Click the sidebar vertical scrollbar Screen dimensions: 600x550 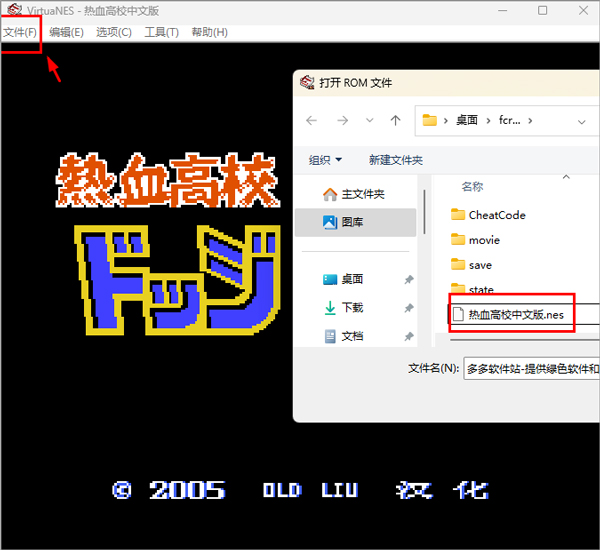pos(424,212)
